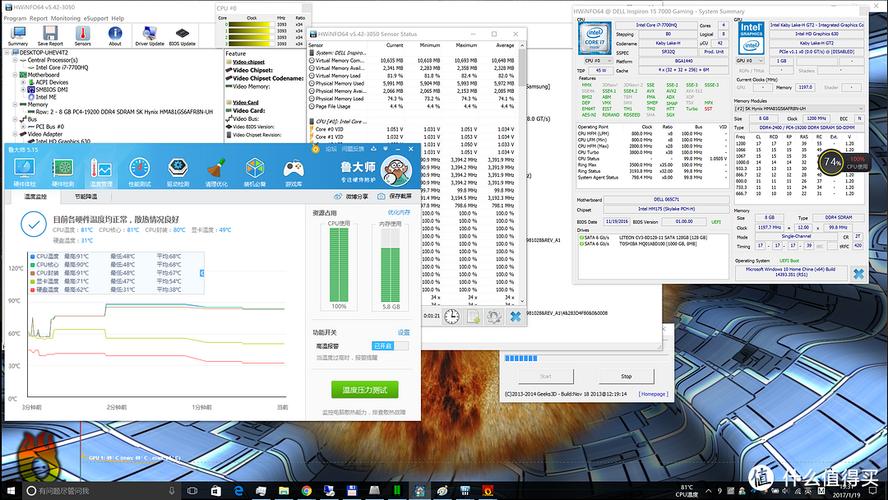Viewport: 888px width, 500px height.
Task: Open the Program menu in HWiNFO64
Action: 15,18
